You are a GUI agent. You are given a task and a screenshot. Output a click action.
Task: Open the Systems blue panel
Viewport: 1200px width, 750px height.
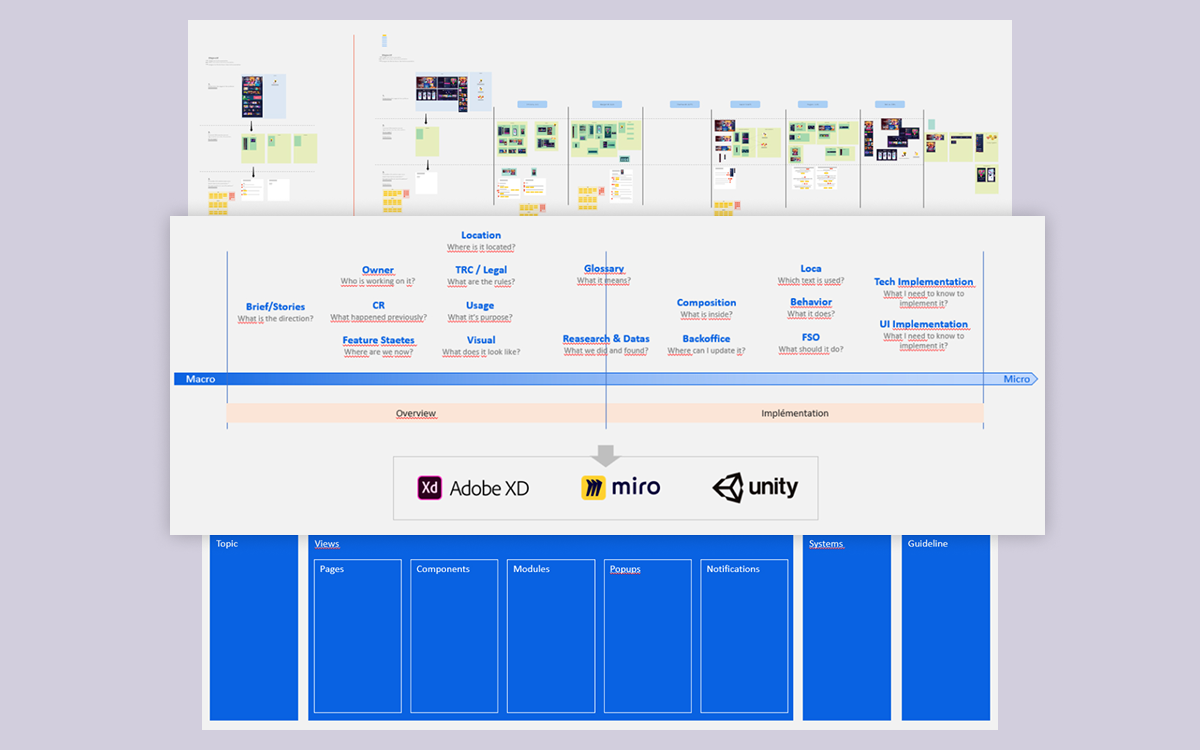[847, 627]
